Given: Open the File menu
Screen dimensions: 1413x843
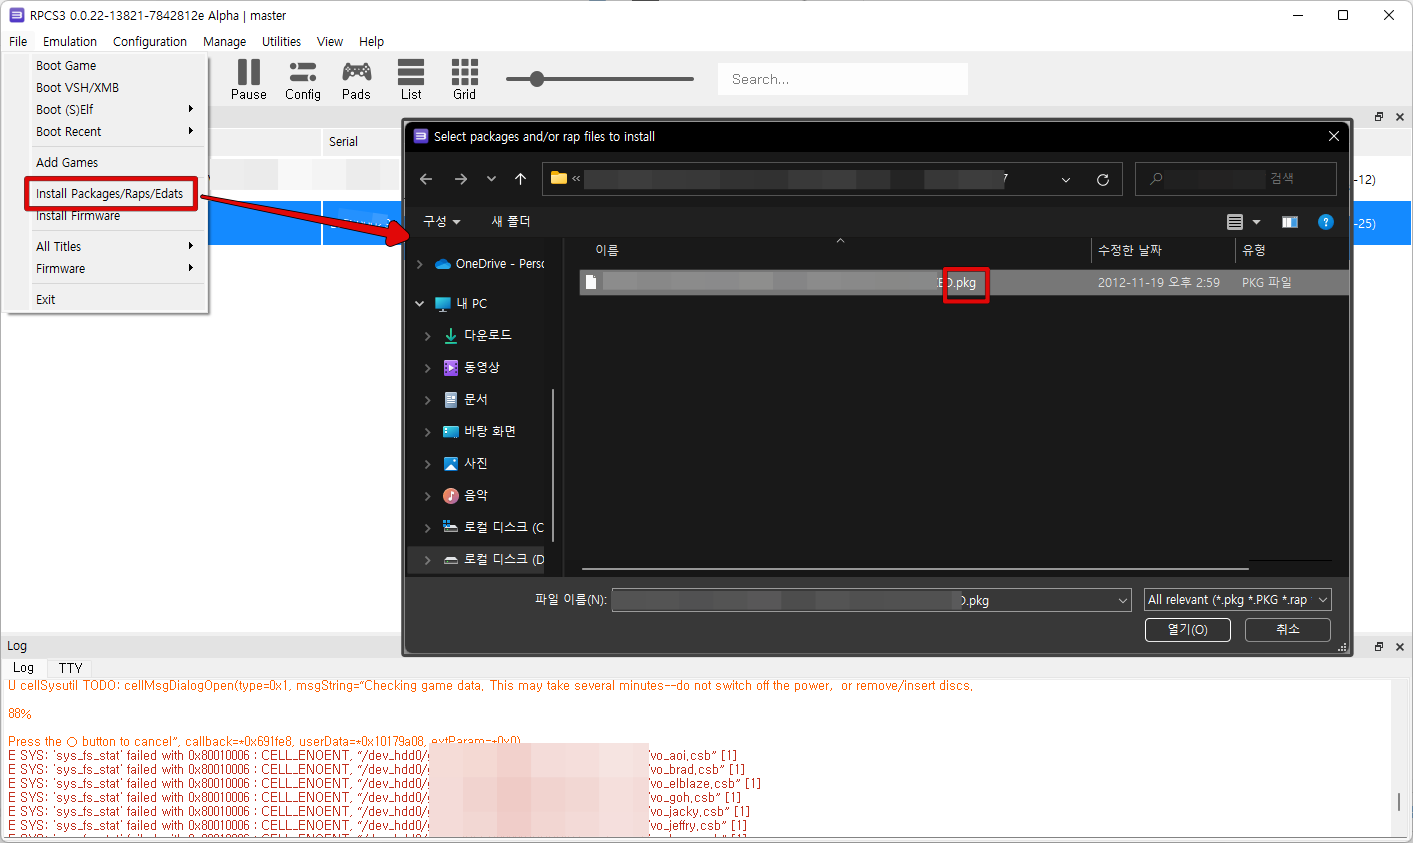Looking at the screenshot, I should (18, 42).
